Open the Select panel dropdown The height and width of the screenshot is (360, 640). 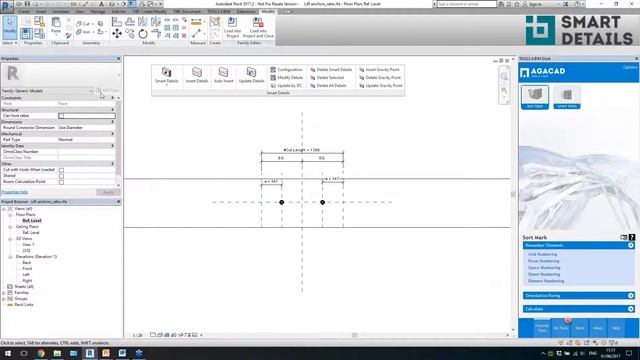click(10, 43)
